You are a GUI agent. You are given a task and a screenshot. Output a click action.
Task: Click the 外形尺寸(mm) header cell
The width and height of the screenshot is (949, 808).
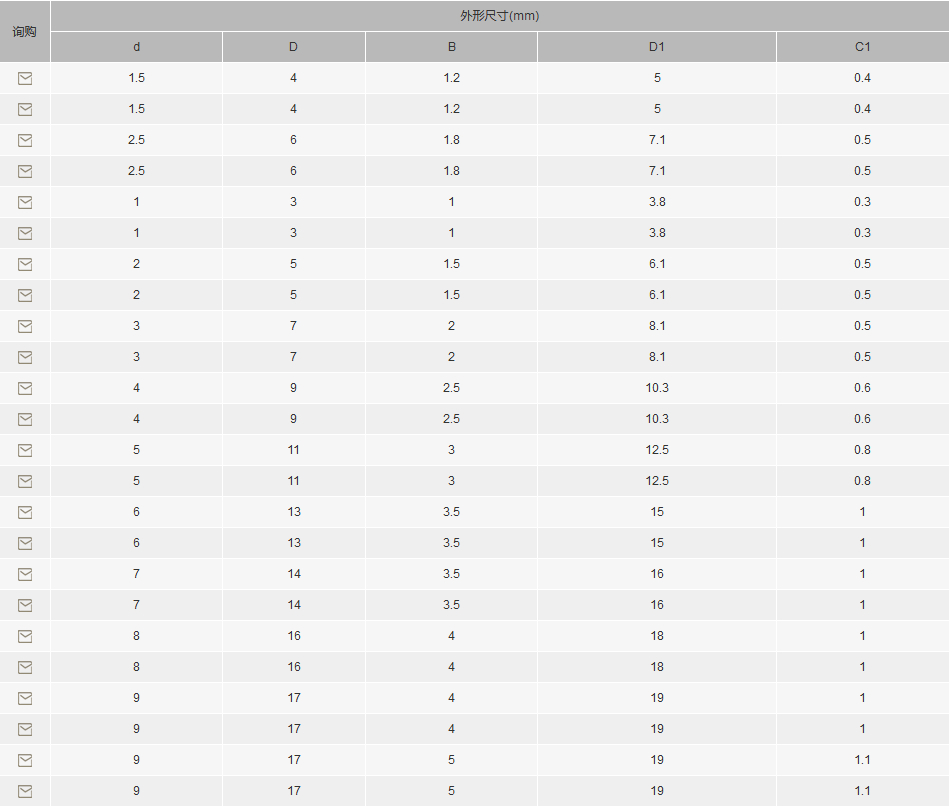tap(499, 16)
